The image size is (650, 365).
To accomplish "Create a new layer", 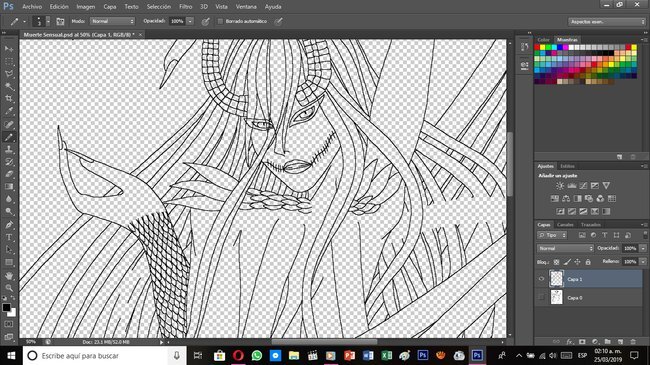I will [620, 342].
